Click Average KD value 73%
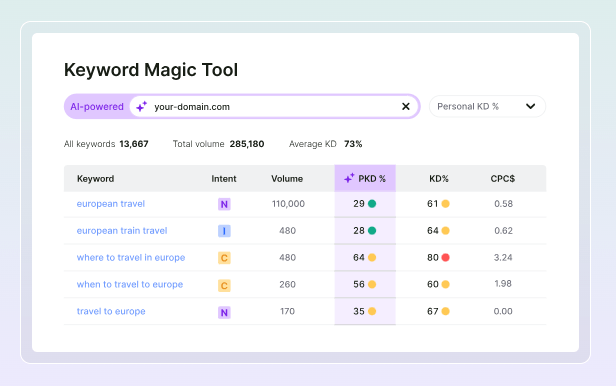This screenshot has height=386, width=616. click(x=353, y=144)
